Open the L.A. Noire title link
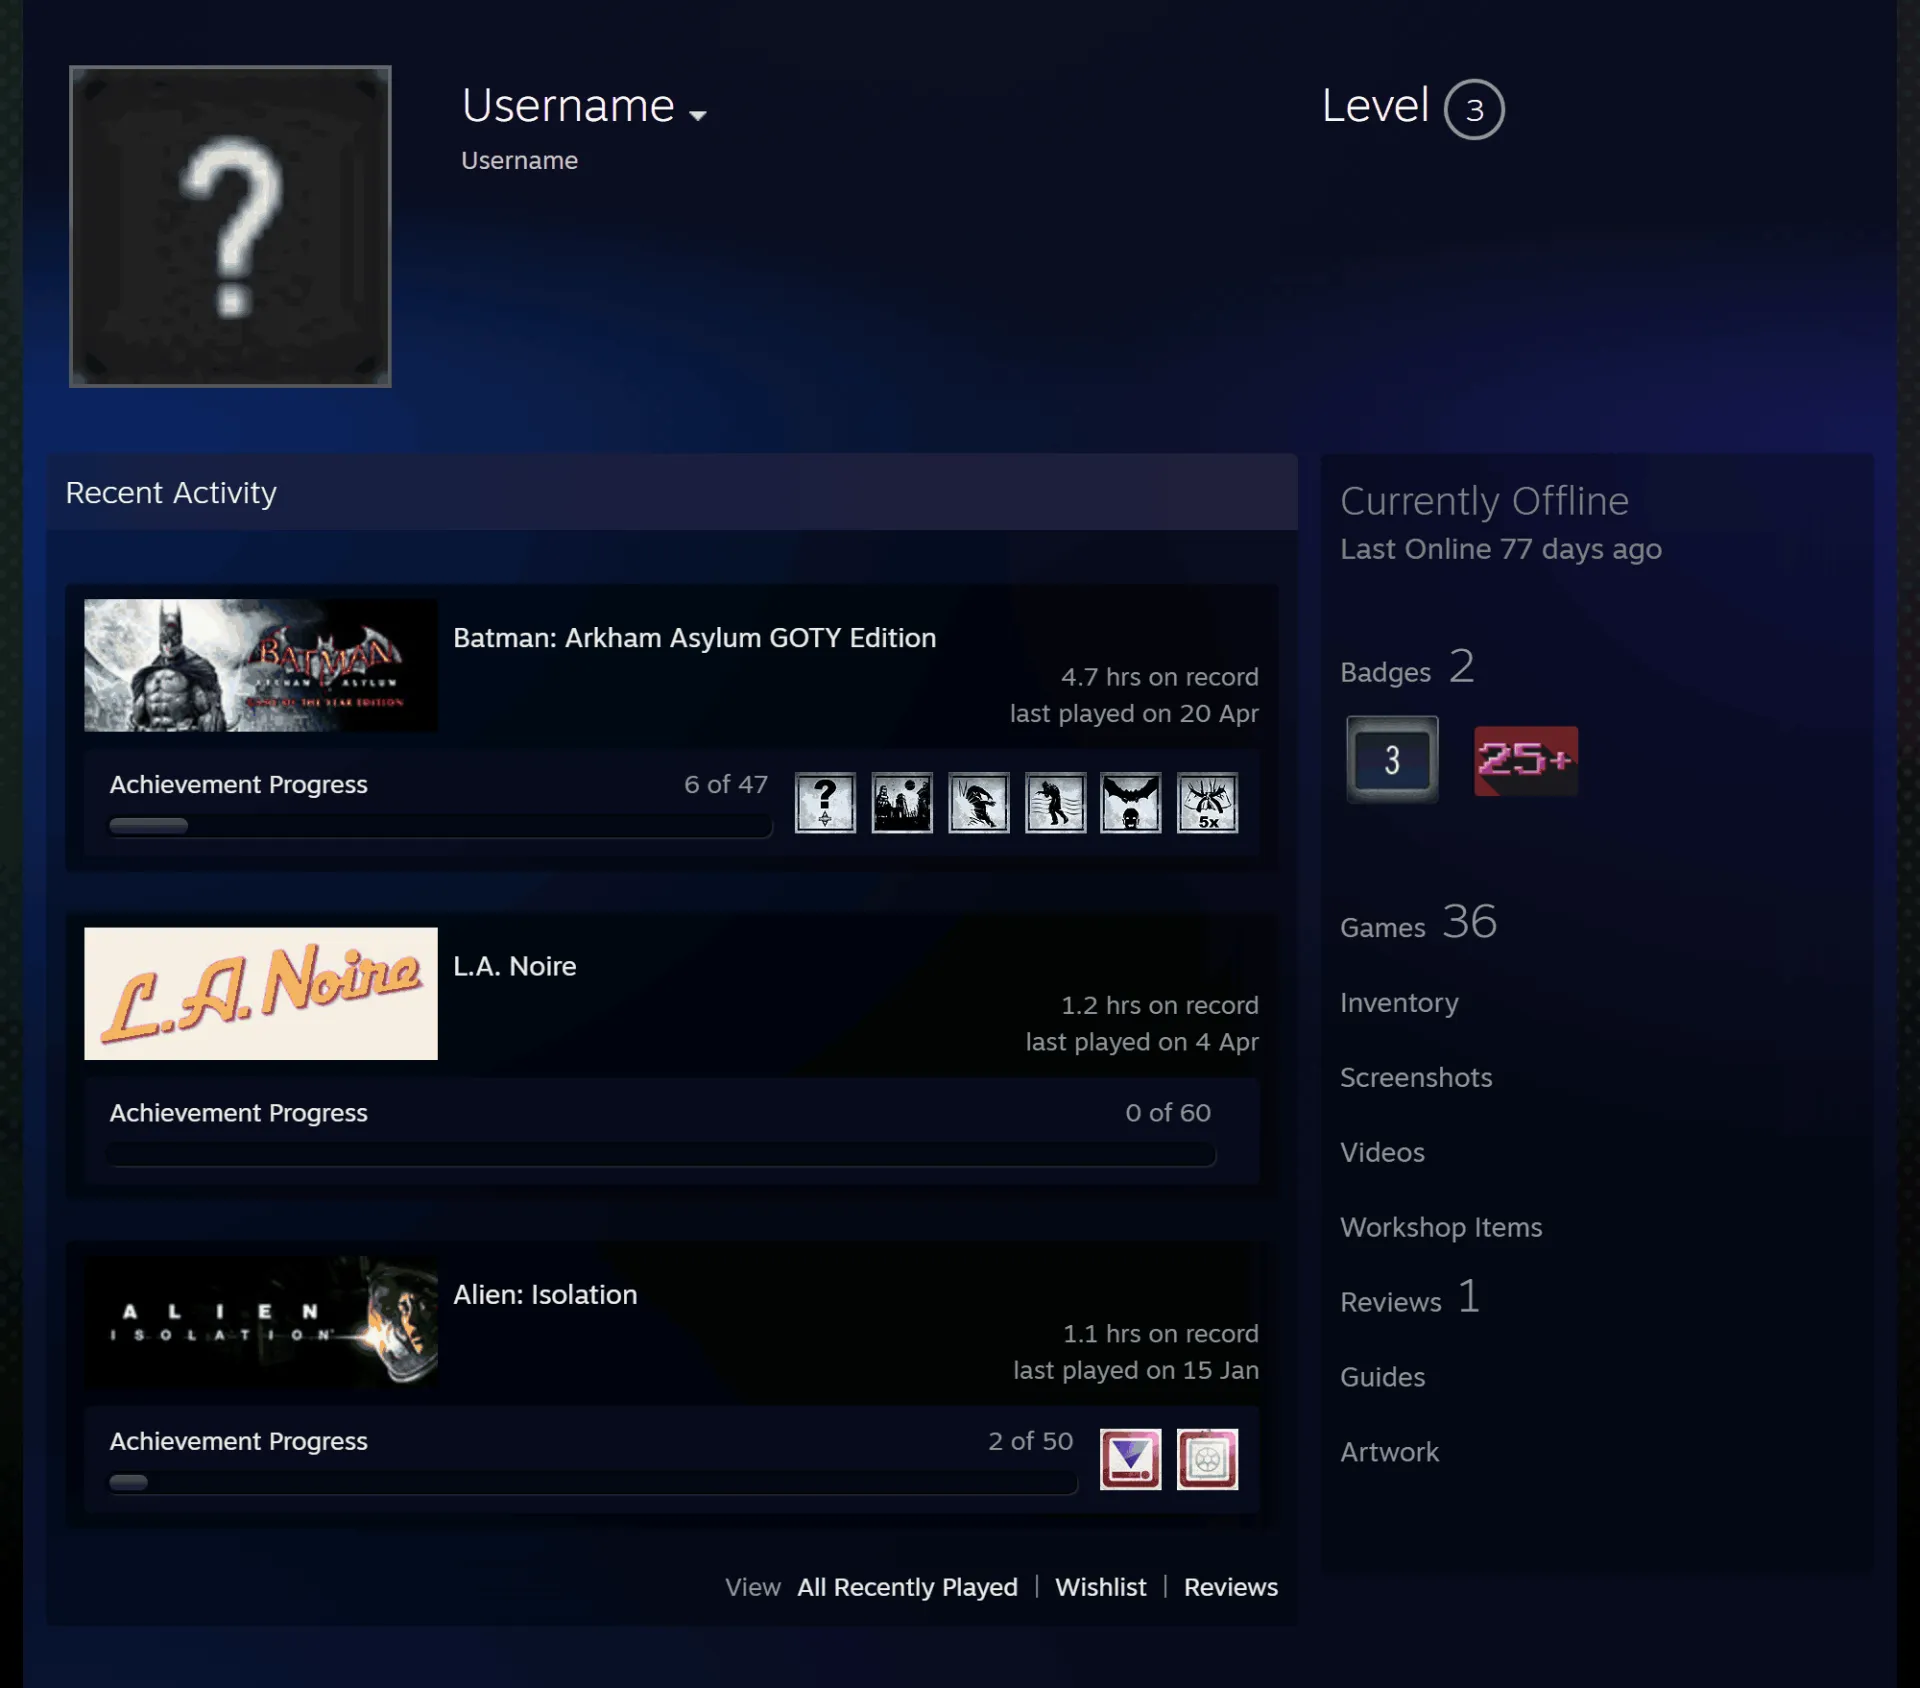The width and height of the screenshot is (1920, 1688). click(x=515, y=966)
